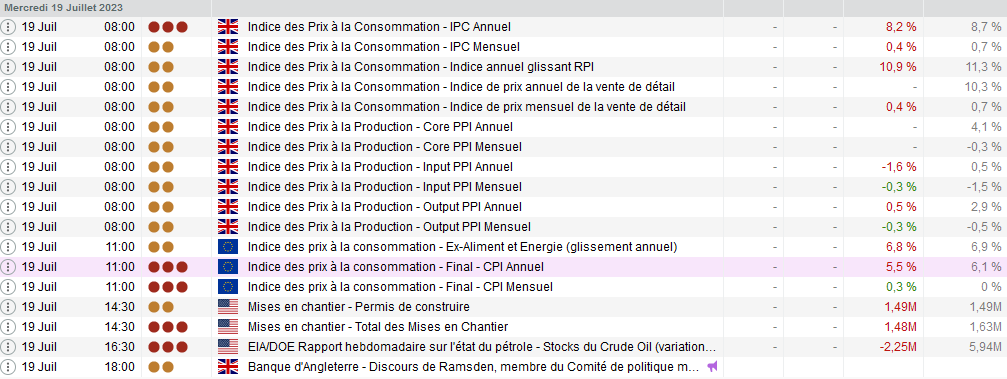Click the megaphone icon on Ramsden speech row
The height and width of the screenshot is (379, 1007).
(x=712, y=367)
